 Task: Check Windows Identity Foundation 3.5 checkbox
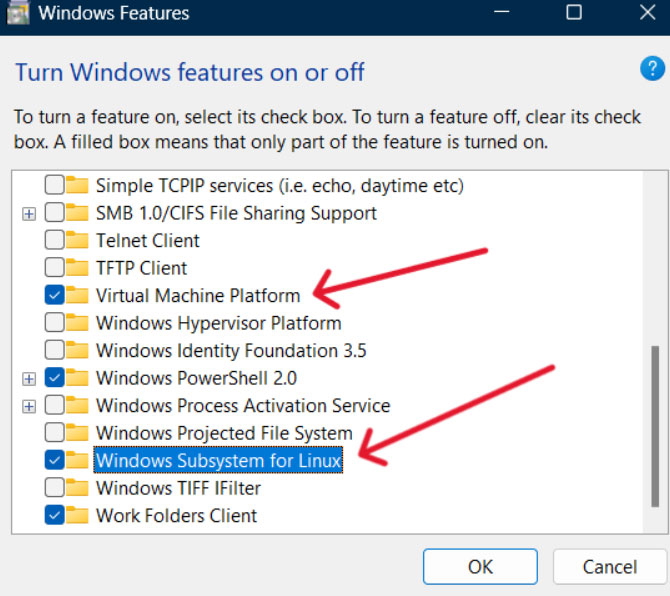point(54,350)
